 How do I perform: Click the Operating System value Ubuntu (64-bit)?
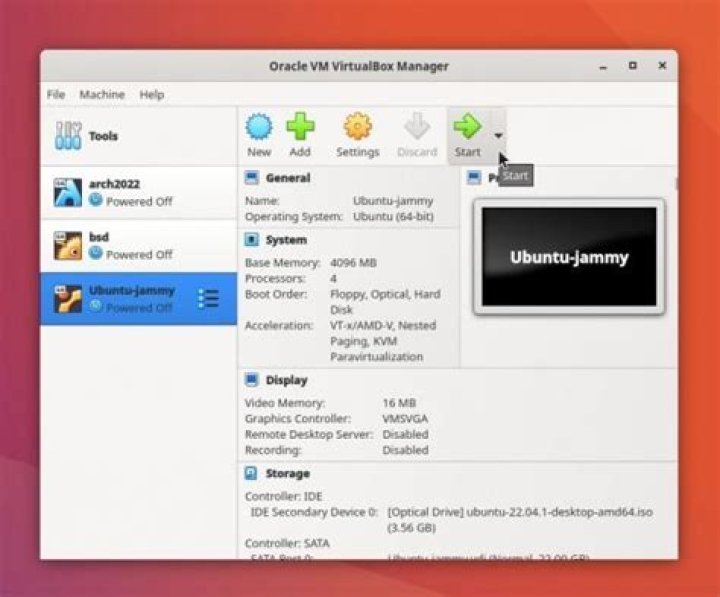(x=393, y=216)
